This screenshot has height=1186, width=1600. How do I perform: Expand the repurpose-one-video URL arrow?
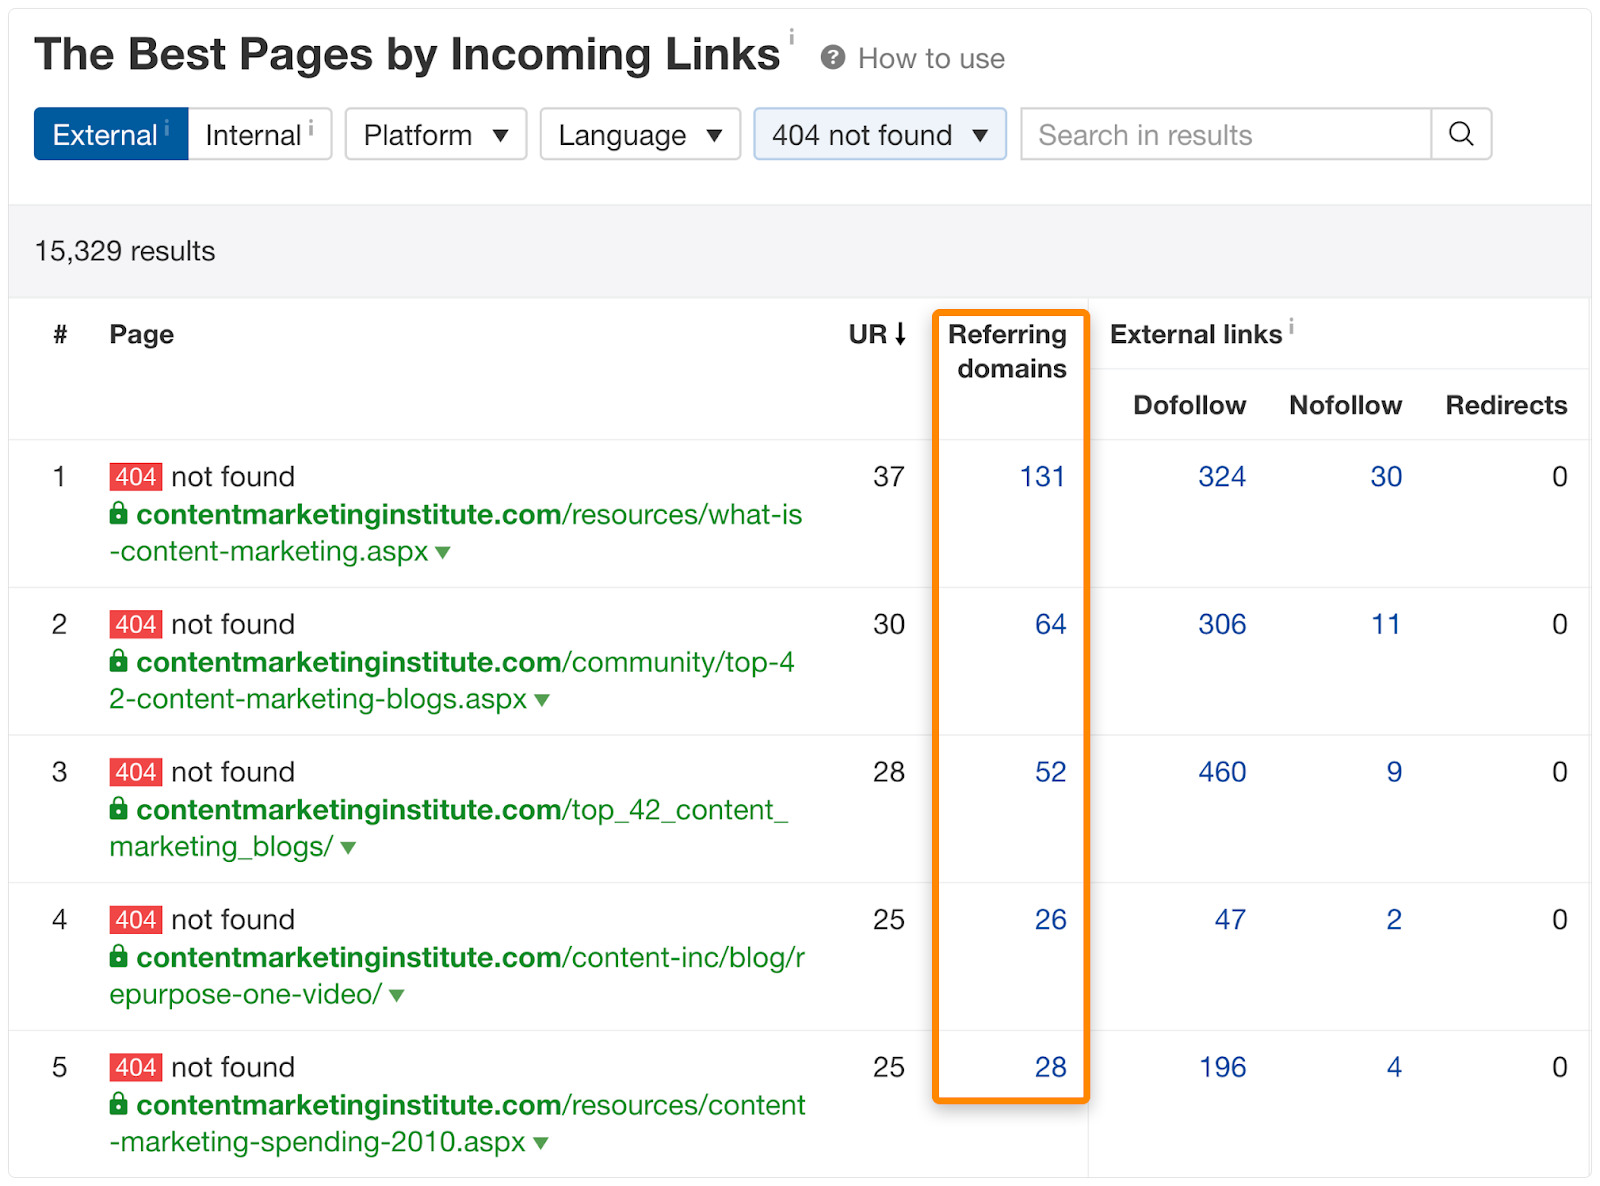click(x=397, y=995)
